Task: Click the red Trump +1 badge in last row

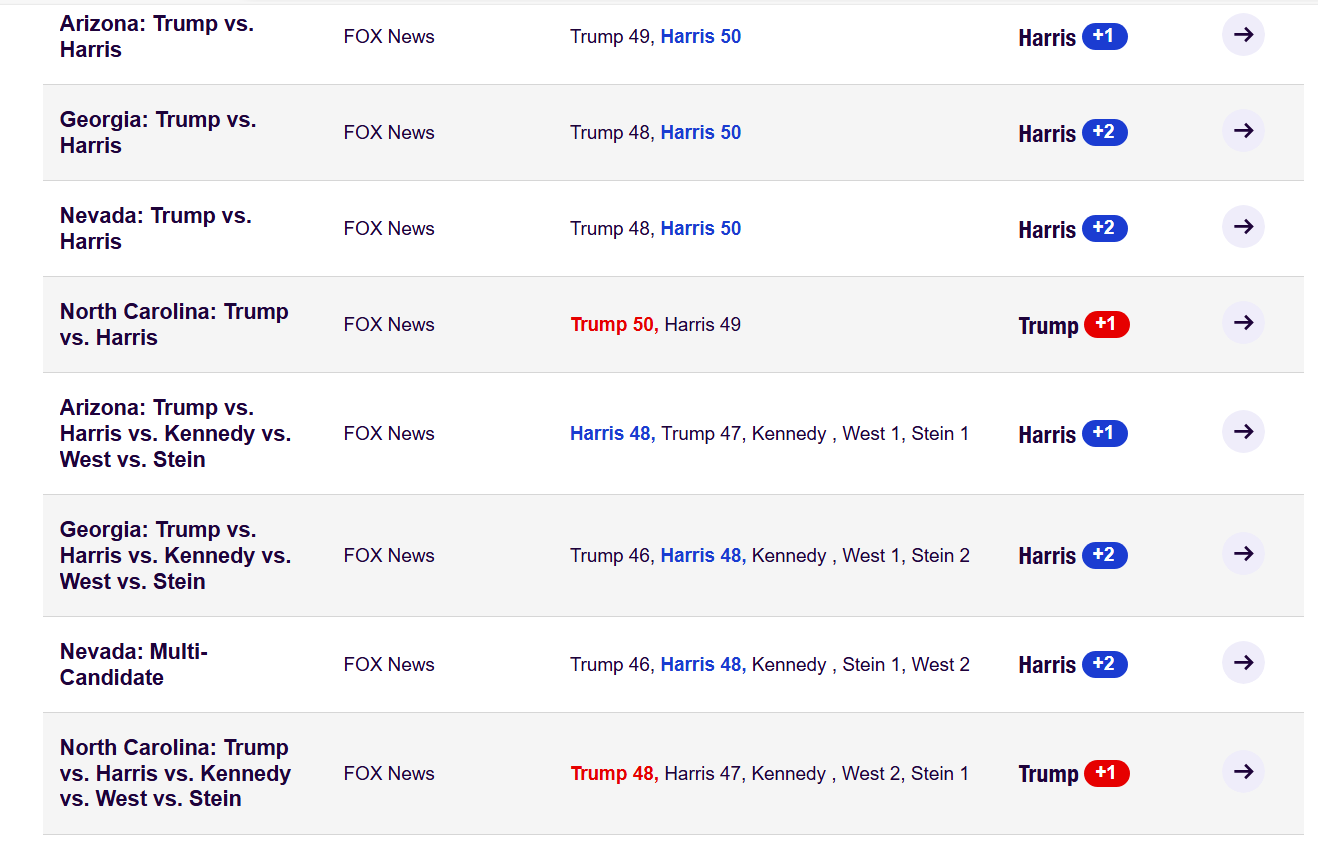Action: click(x=1106, y=773)
